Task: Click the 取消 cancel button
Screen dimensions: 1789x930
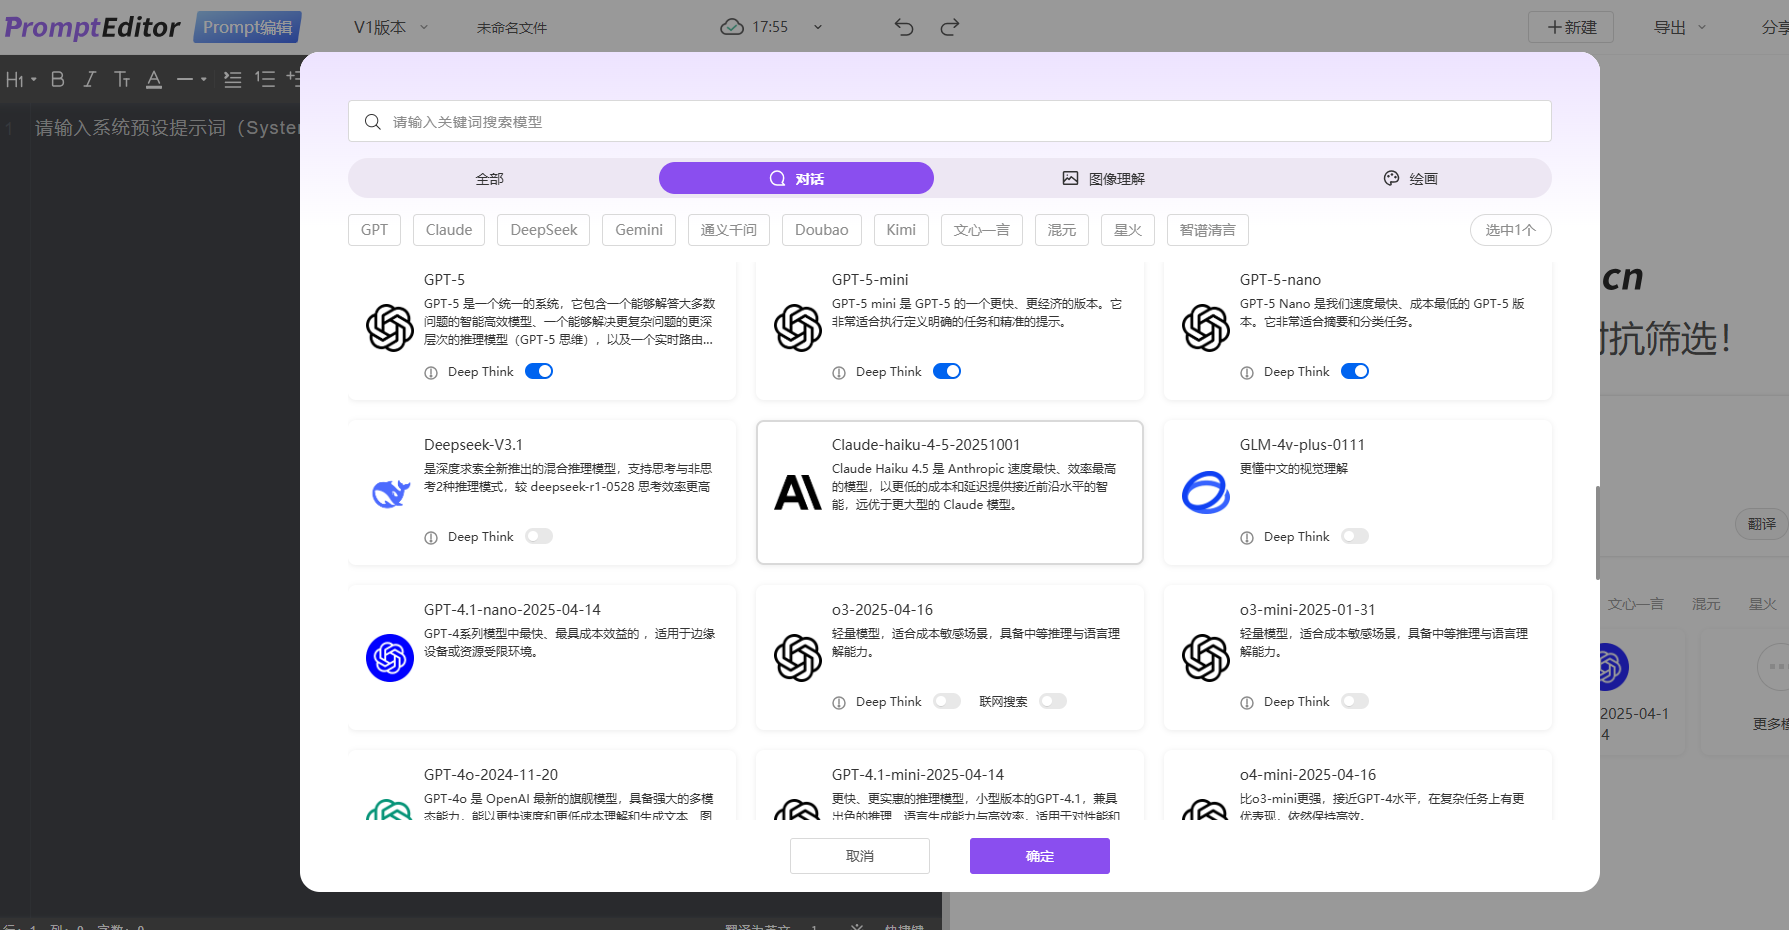Action: tap(859, 856)
